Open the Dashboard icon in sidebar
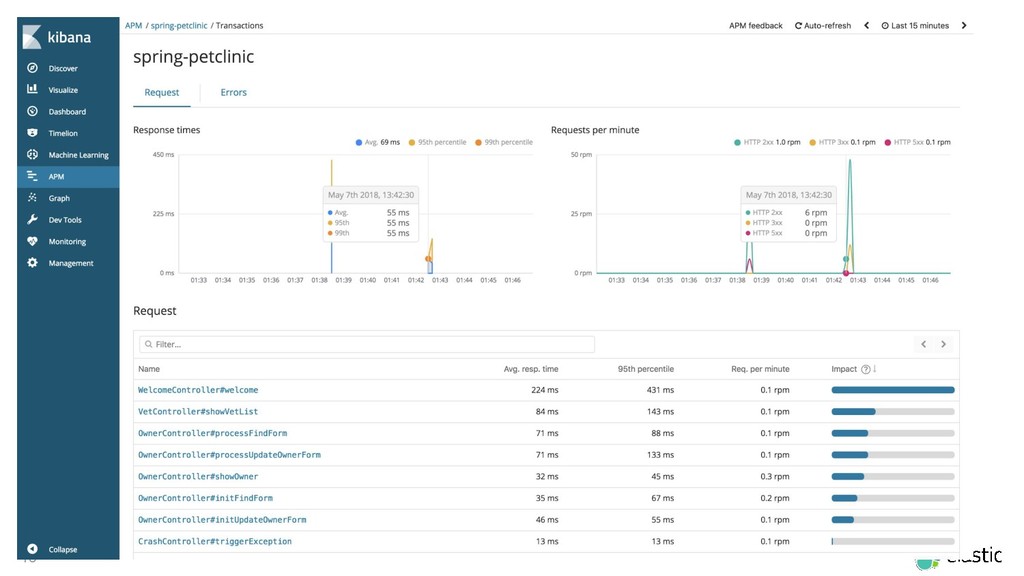Image resolution: width=1024 pixels, height=576 pixels. pyautogui.click(x=32, y=111)
